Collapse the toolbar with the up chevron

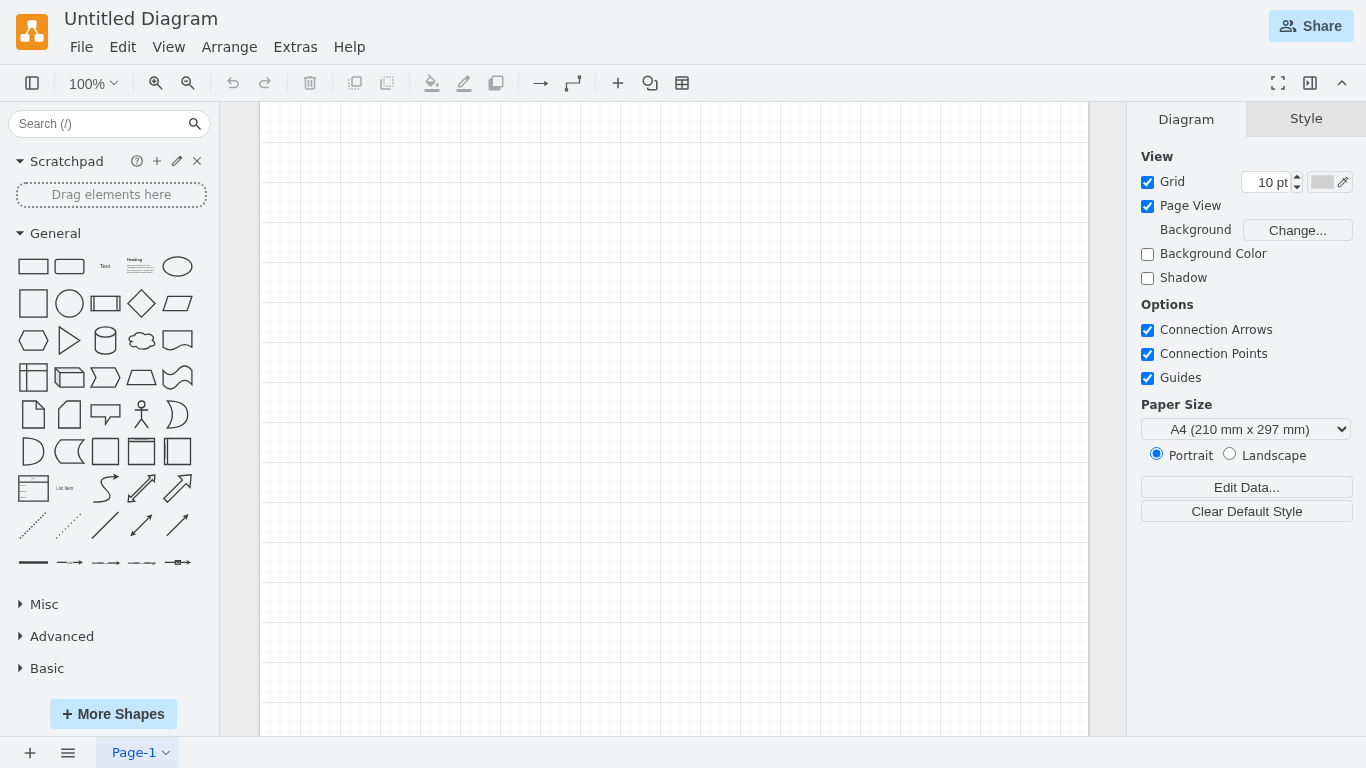(x=1342, y=83)
